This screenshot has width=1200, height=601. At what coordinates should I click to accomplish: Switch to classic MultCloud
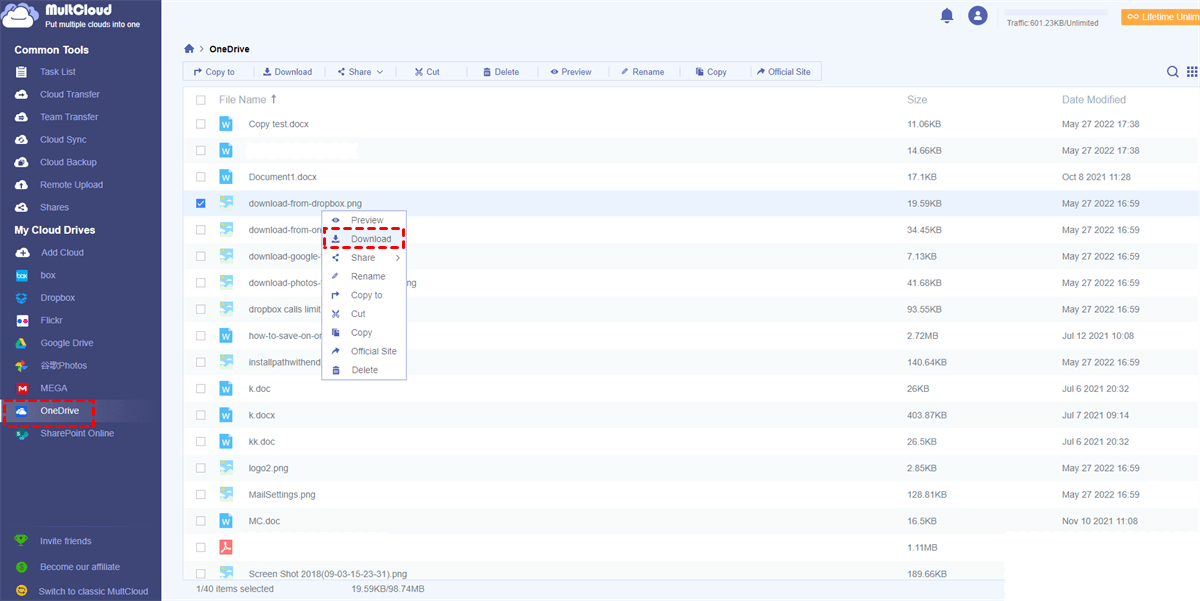pos(93,591)
